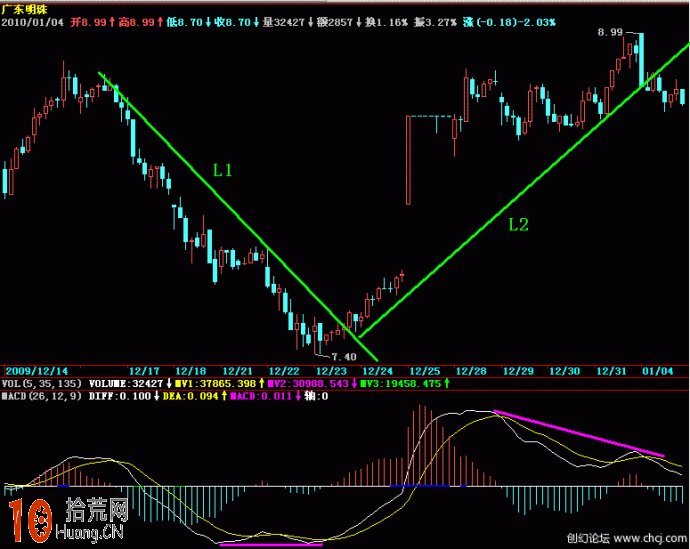Screen dimensions: 690x549
Task: Click the volume value 量32427 in header
Action: click(284, 22)
